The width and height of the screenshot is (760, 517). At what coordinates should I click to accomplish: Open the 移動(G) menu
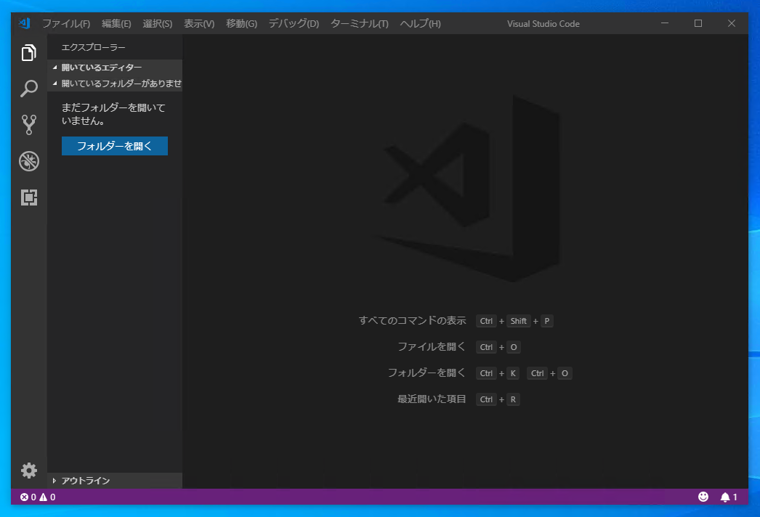click(241, 24)
